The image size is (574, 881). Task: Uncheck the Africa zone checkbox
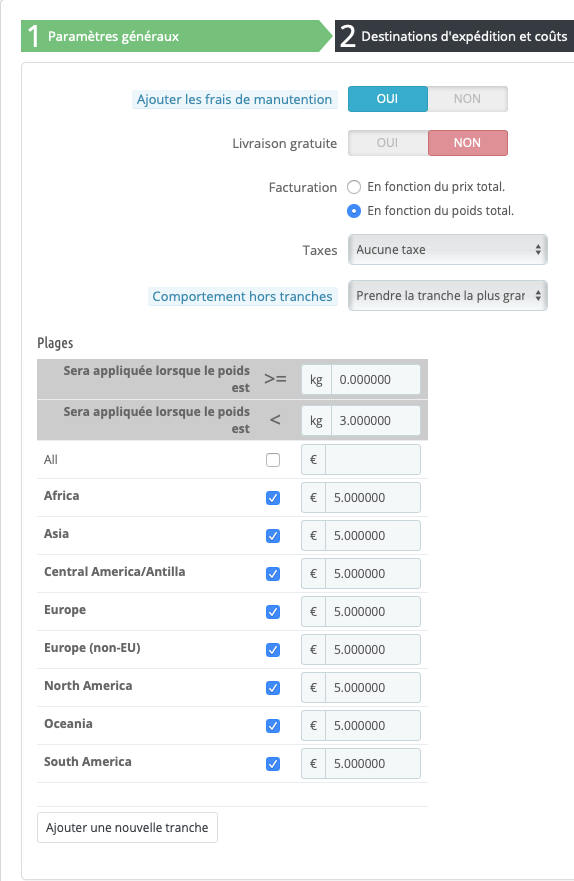point(273,498)
